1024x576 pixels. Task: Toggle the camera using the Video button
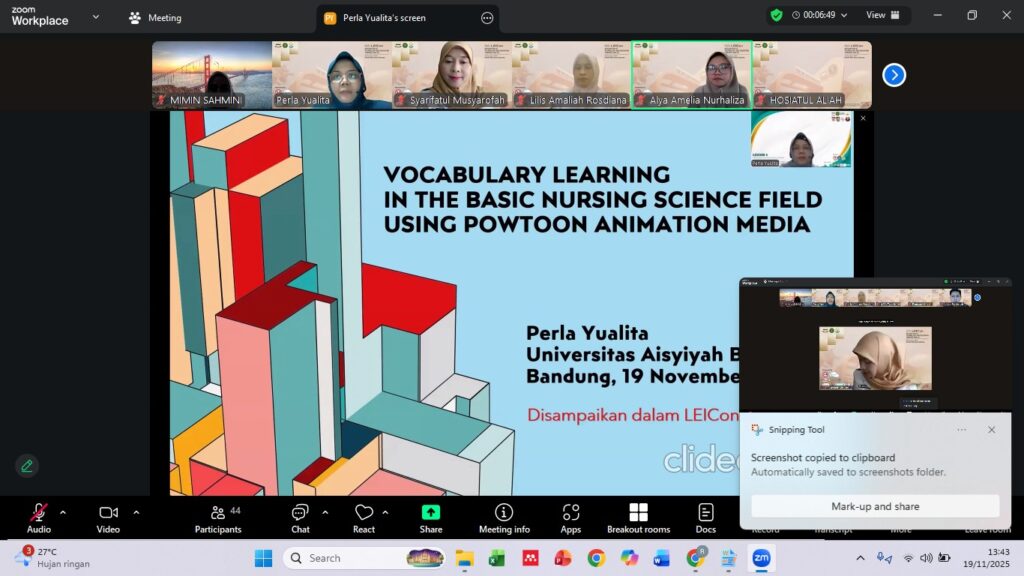(108, 513)
